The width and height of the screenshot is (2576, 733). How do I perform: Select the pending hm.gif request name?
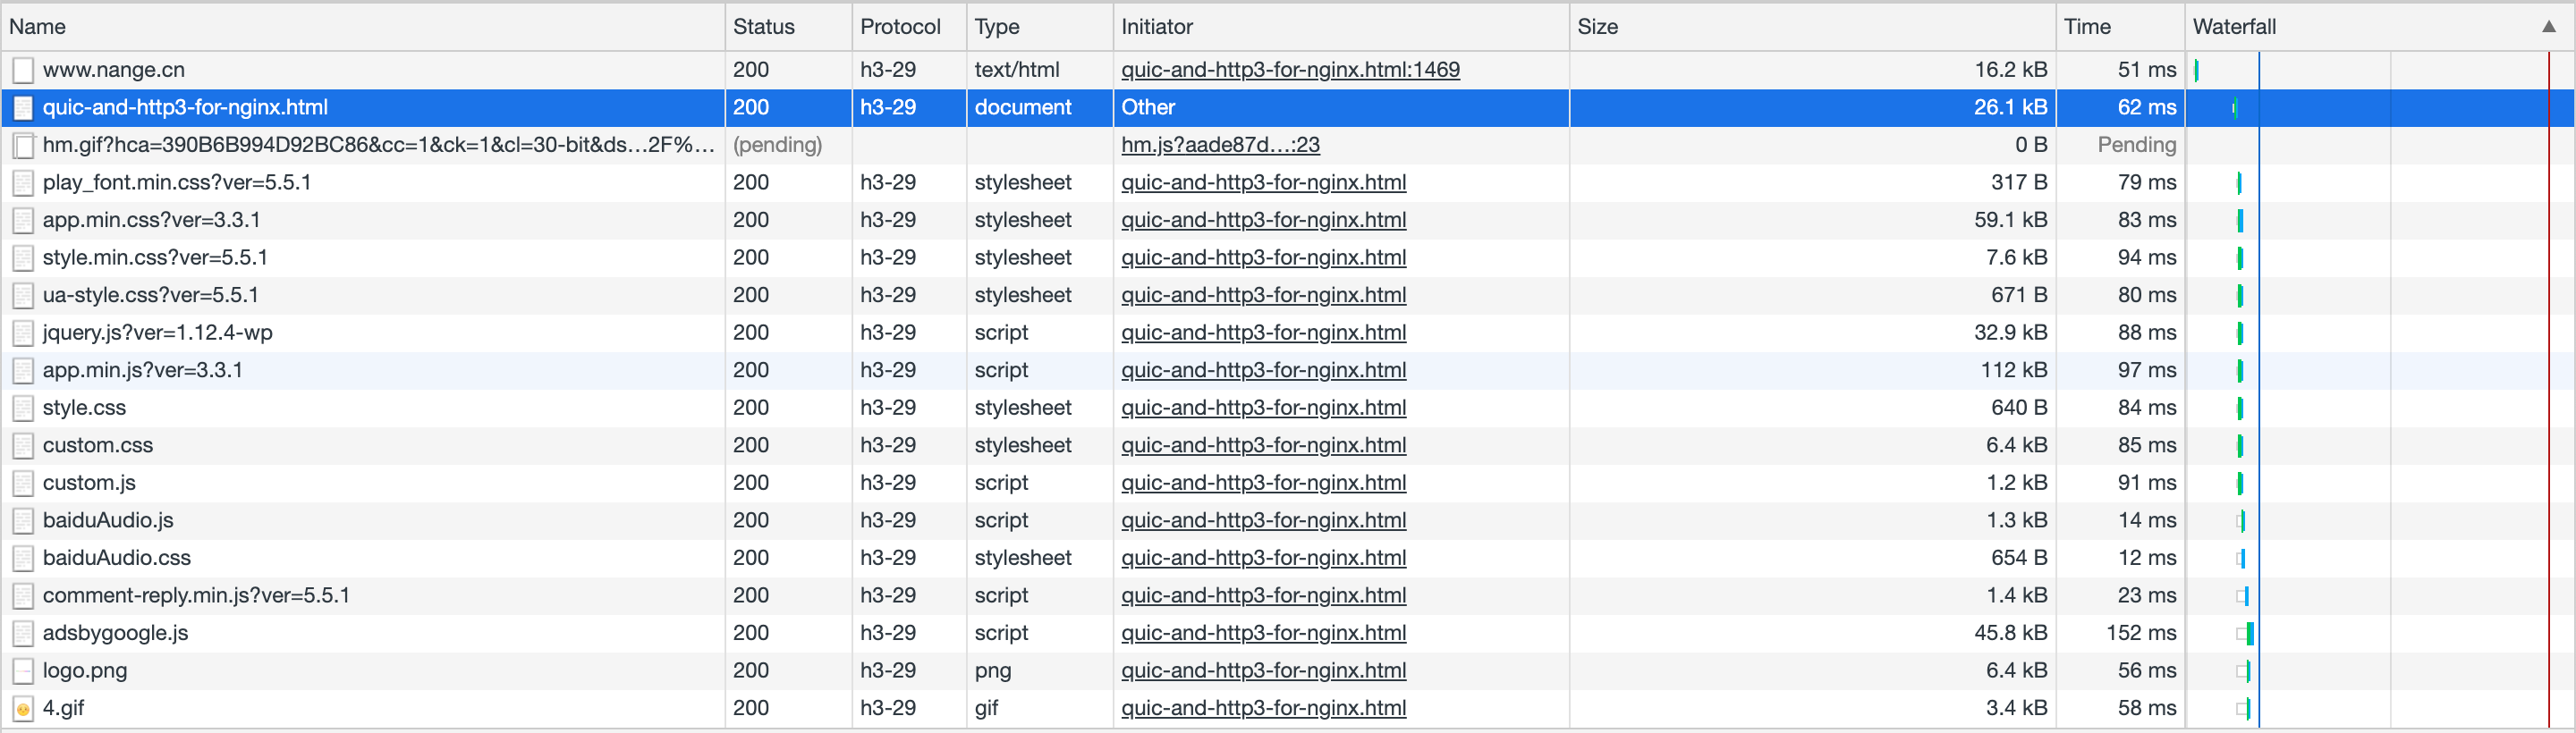378,145
